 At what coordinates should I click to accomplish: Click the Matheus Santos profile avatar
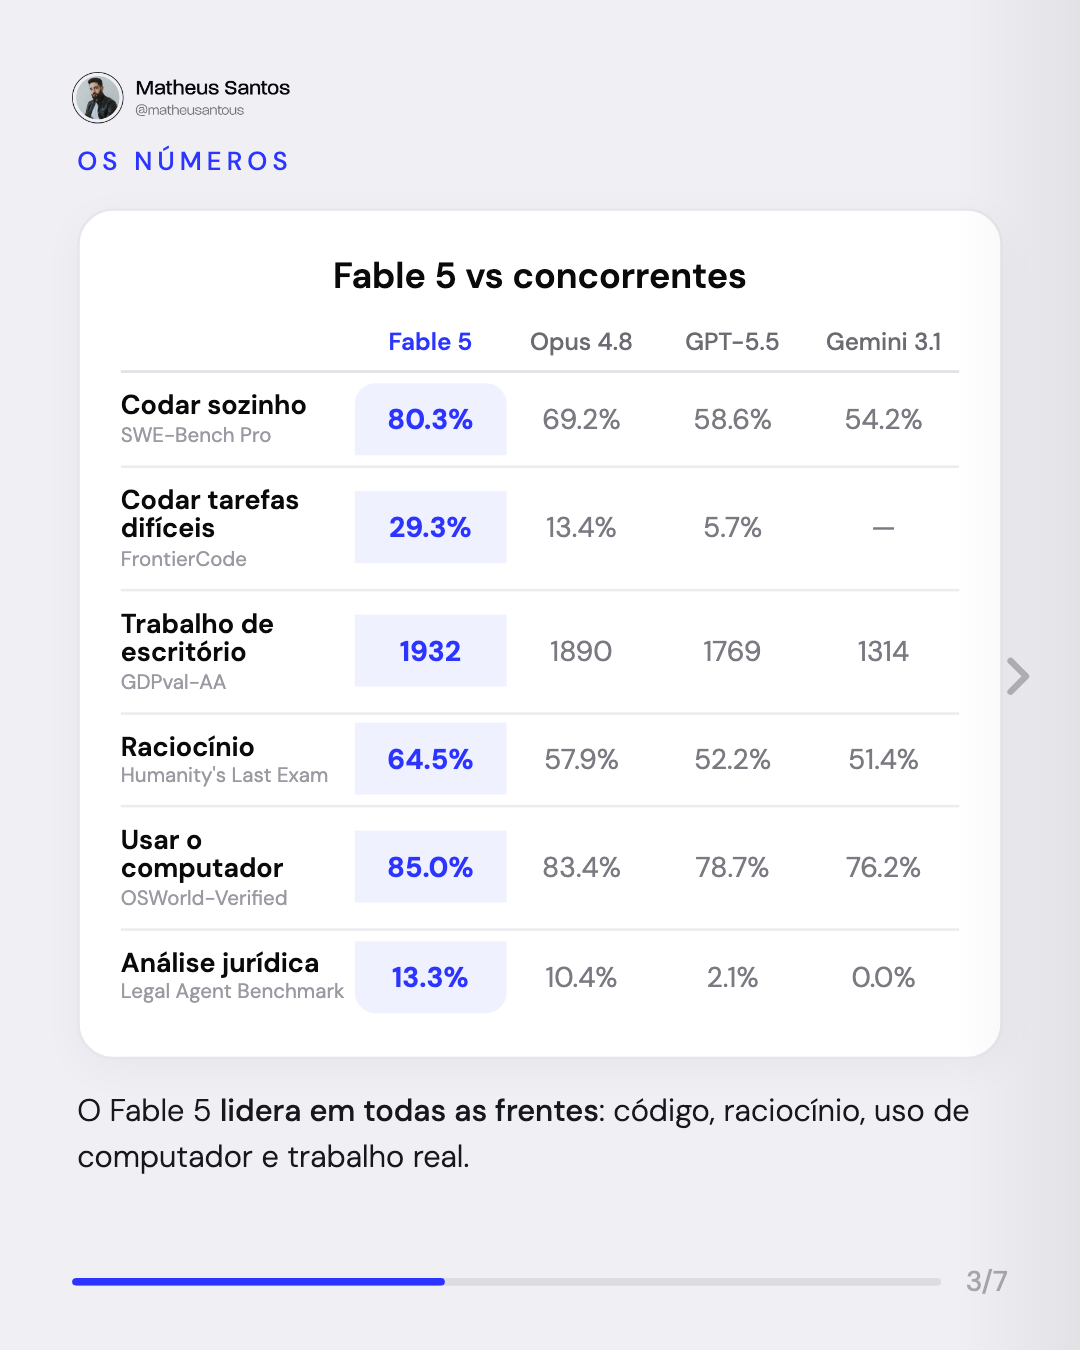[98, 98]
